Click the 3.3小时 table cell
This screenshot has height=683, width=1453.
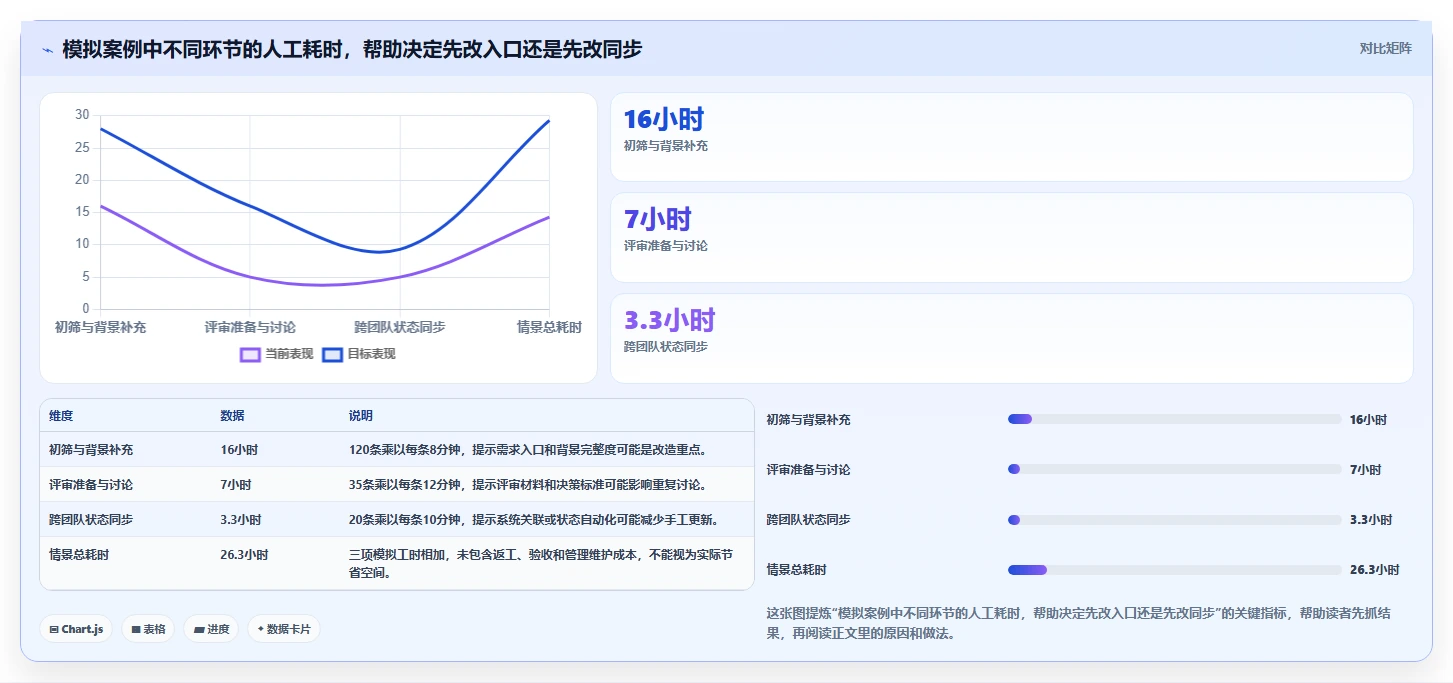pos(241,520)
